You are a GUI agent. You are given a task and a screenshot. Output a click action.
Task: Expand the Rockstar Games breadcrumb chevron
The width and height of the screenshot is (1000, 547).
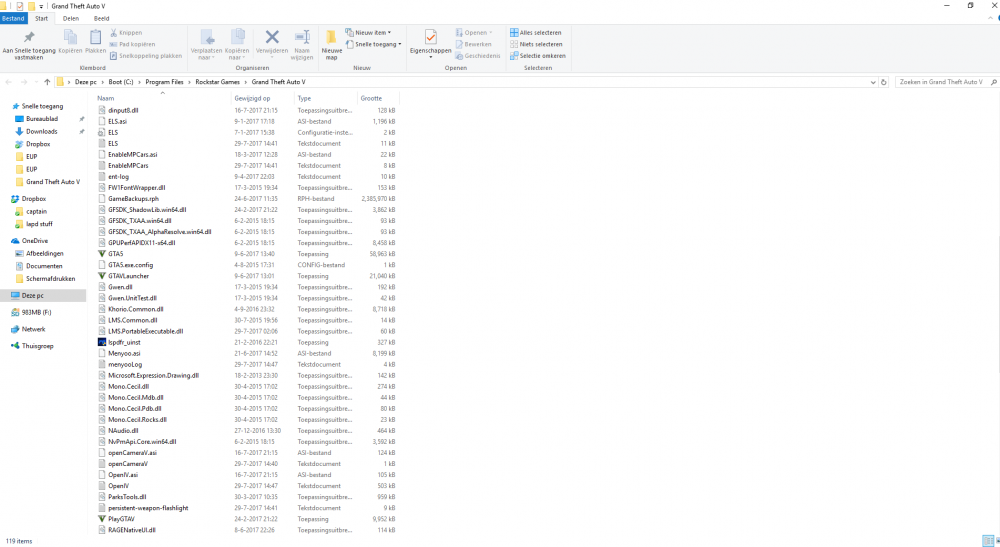[246, 82]
